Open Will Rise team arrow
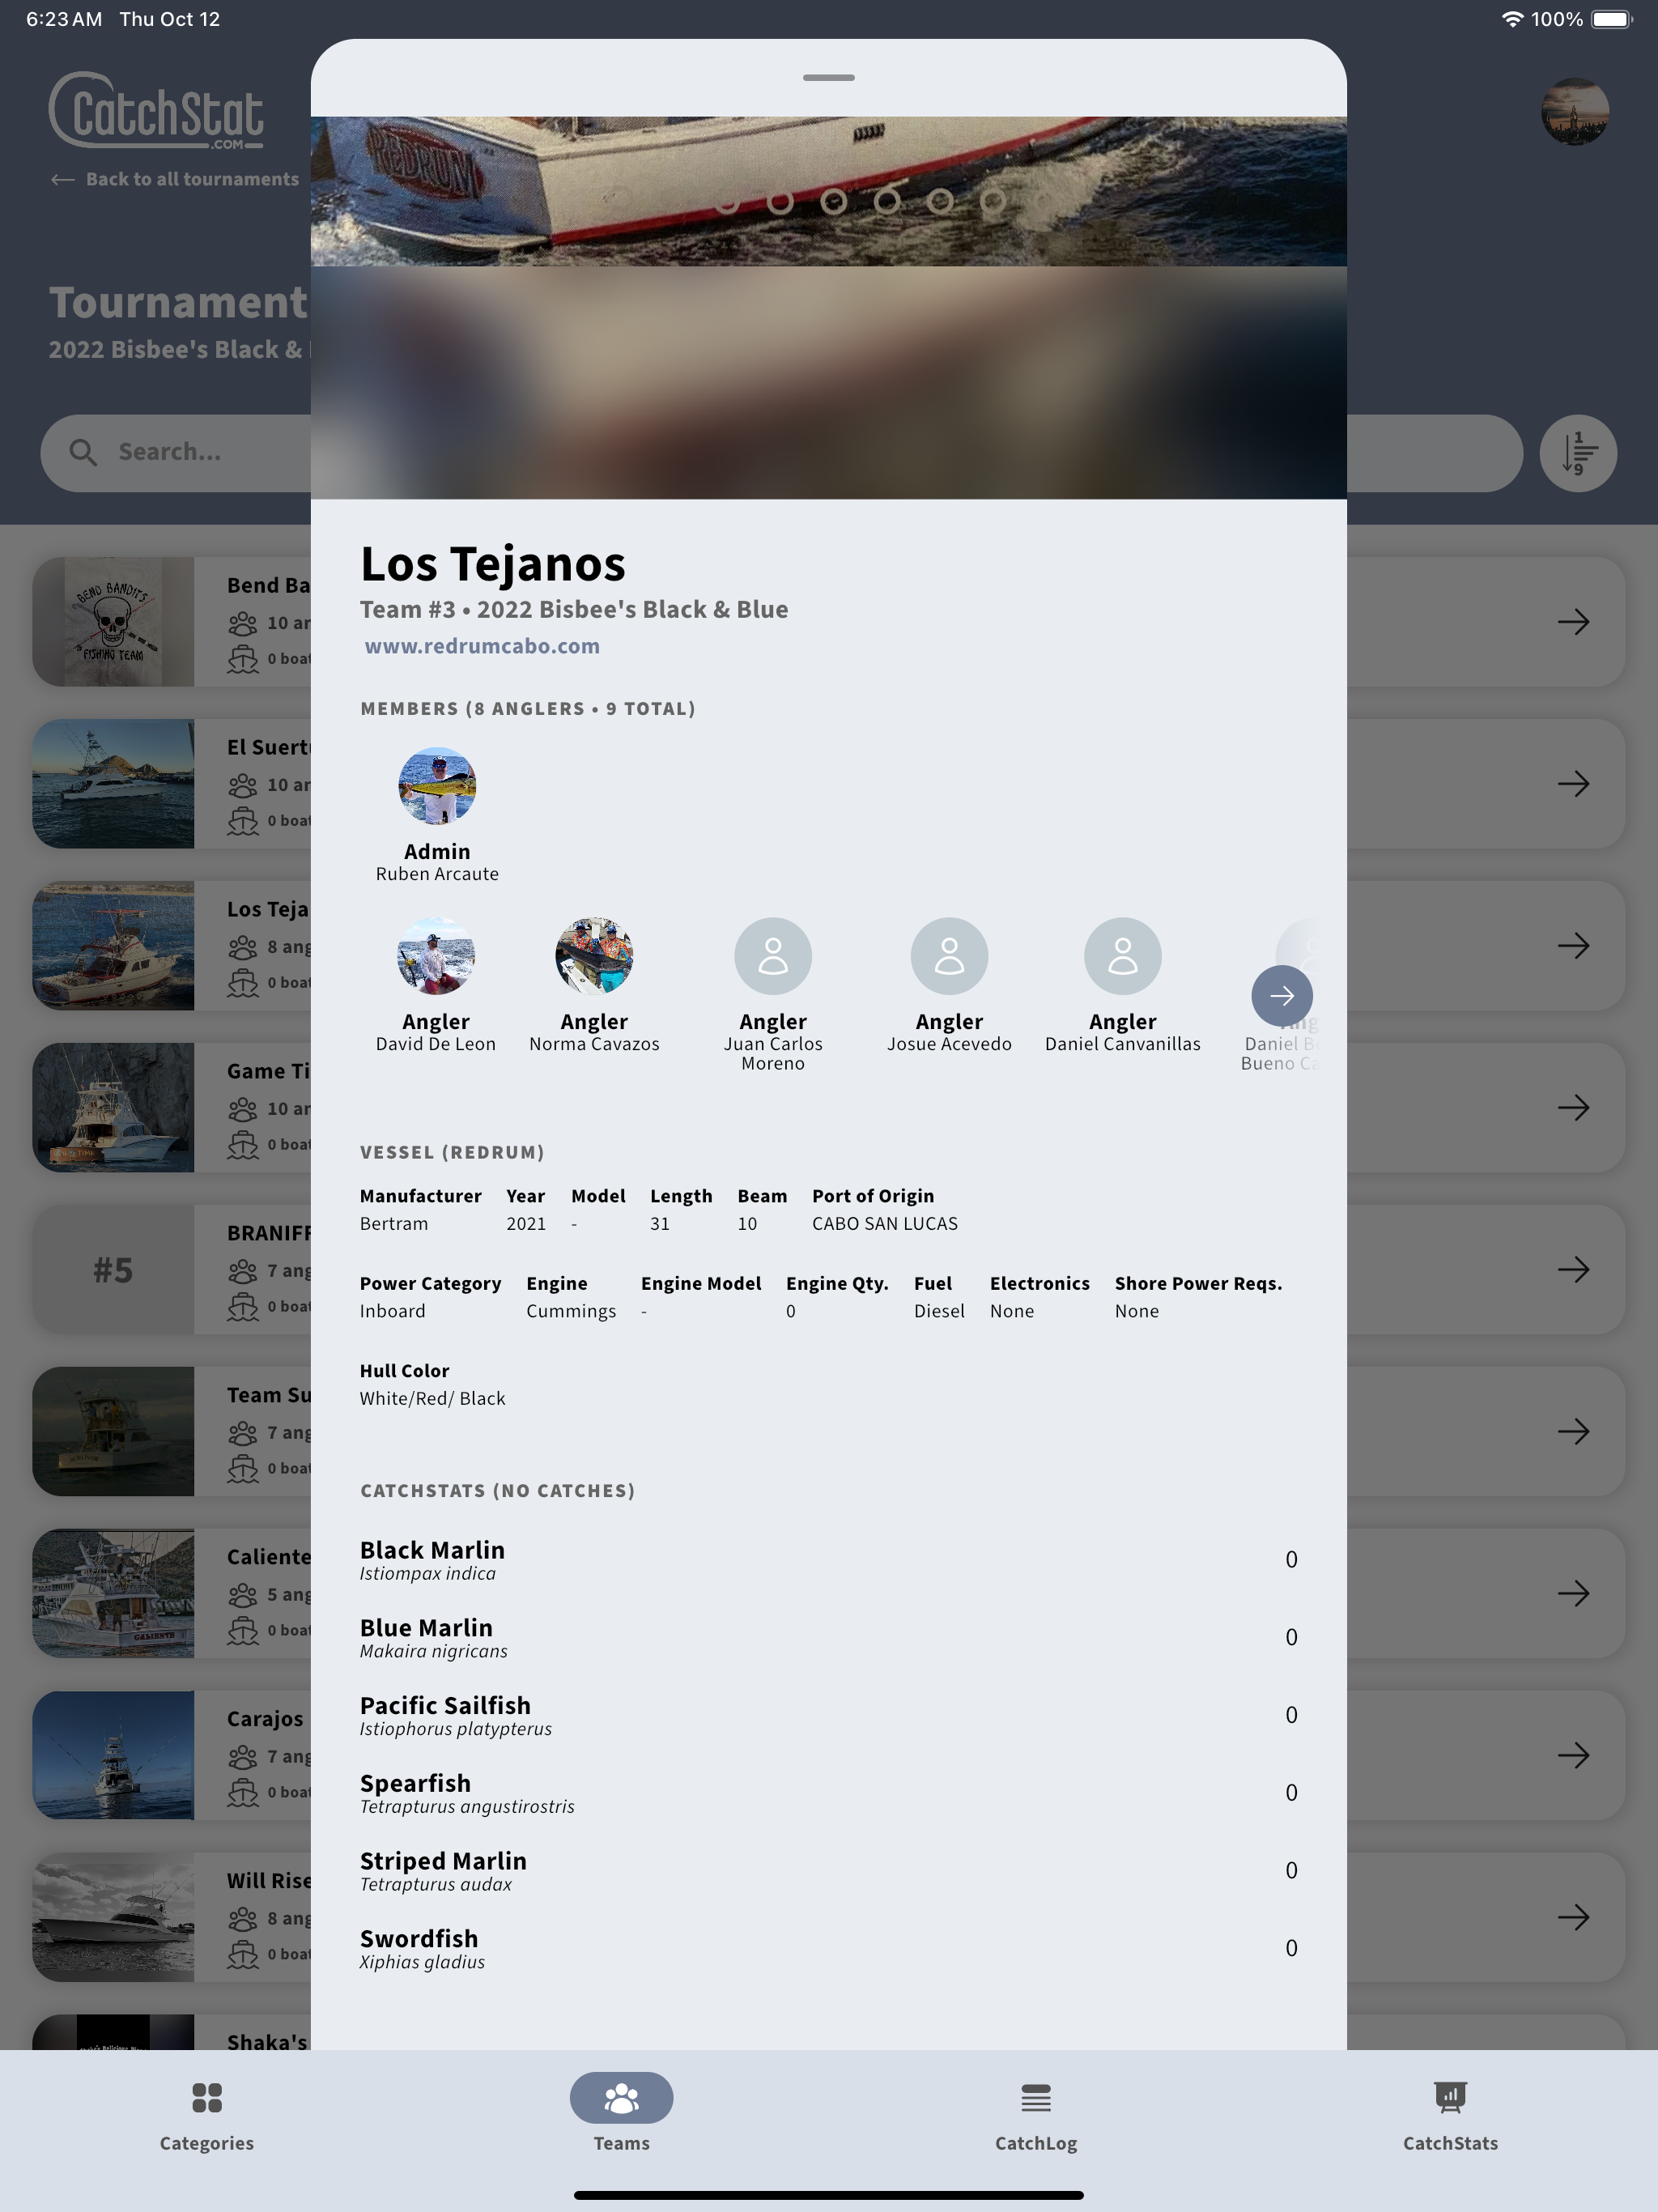 1574,1918
